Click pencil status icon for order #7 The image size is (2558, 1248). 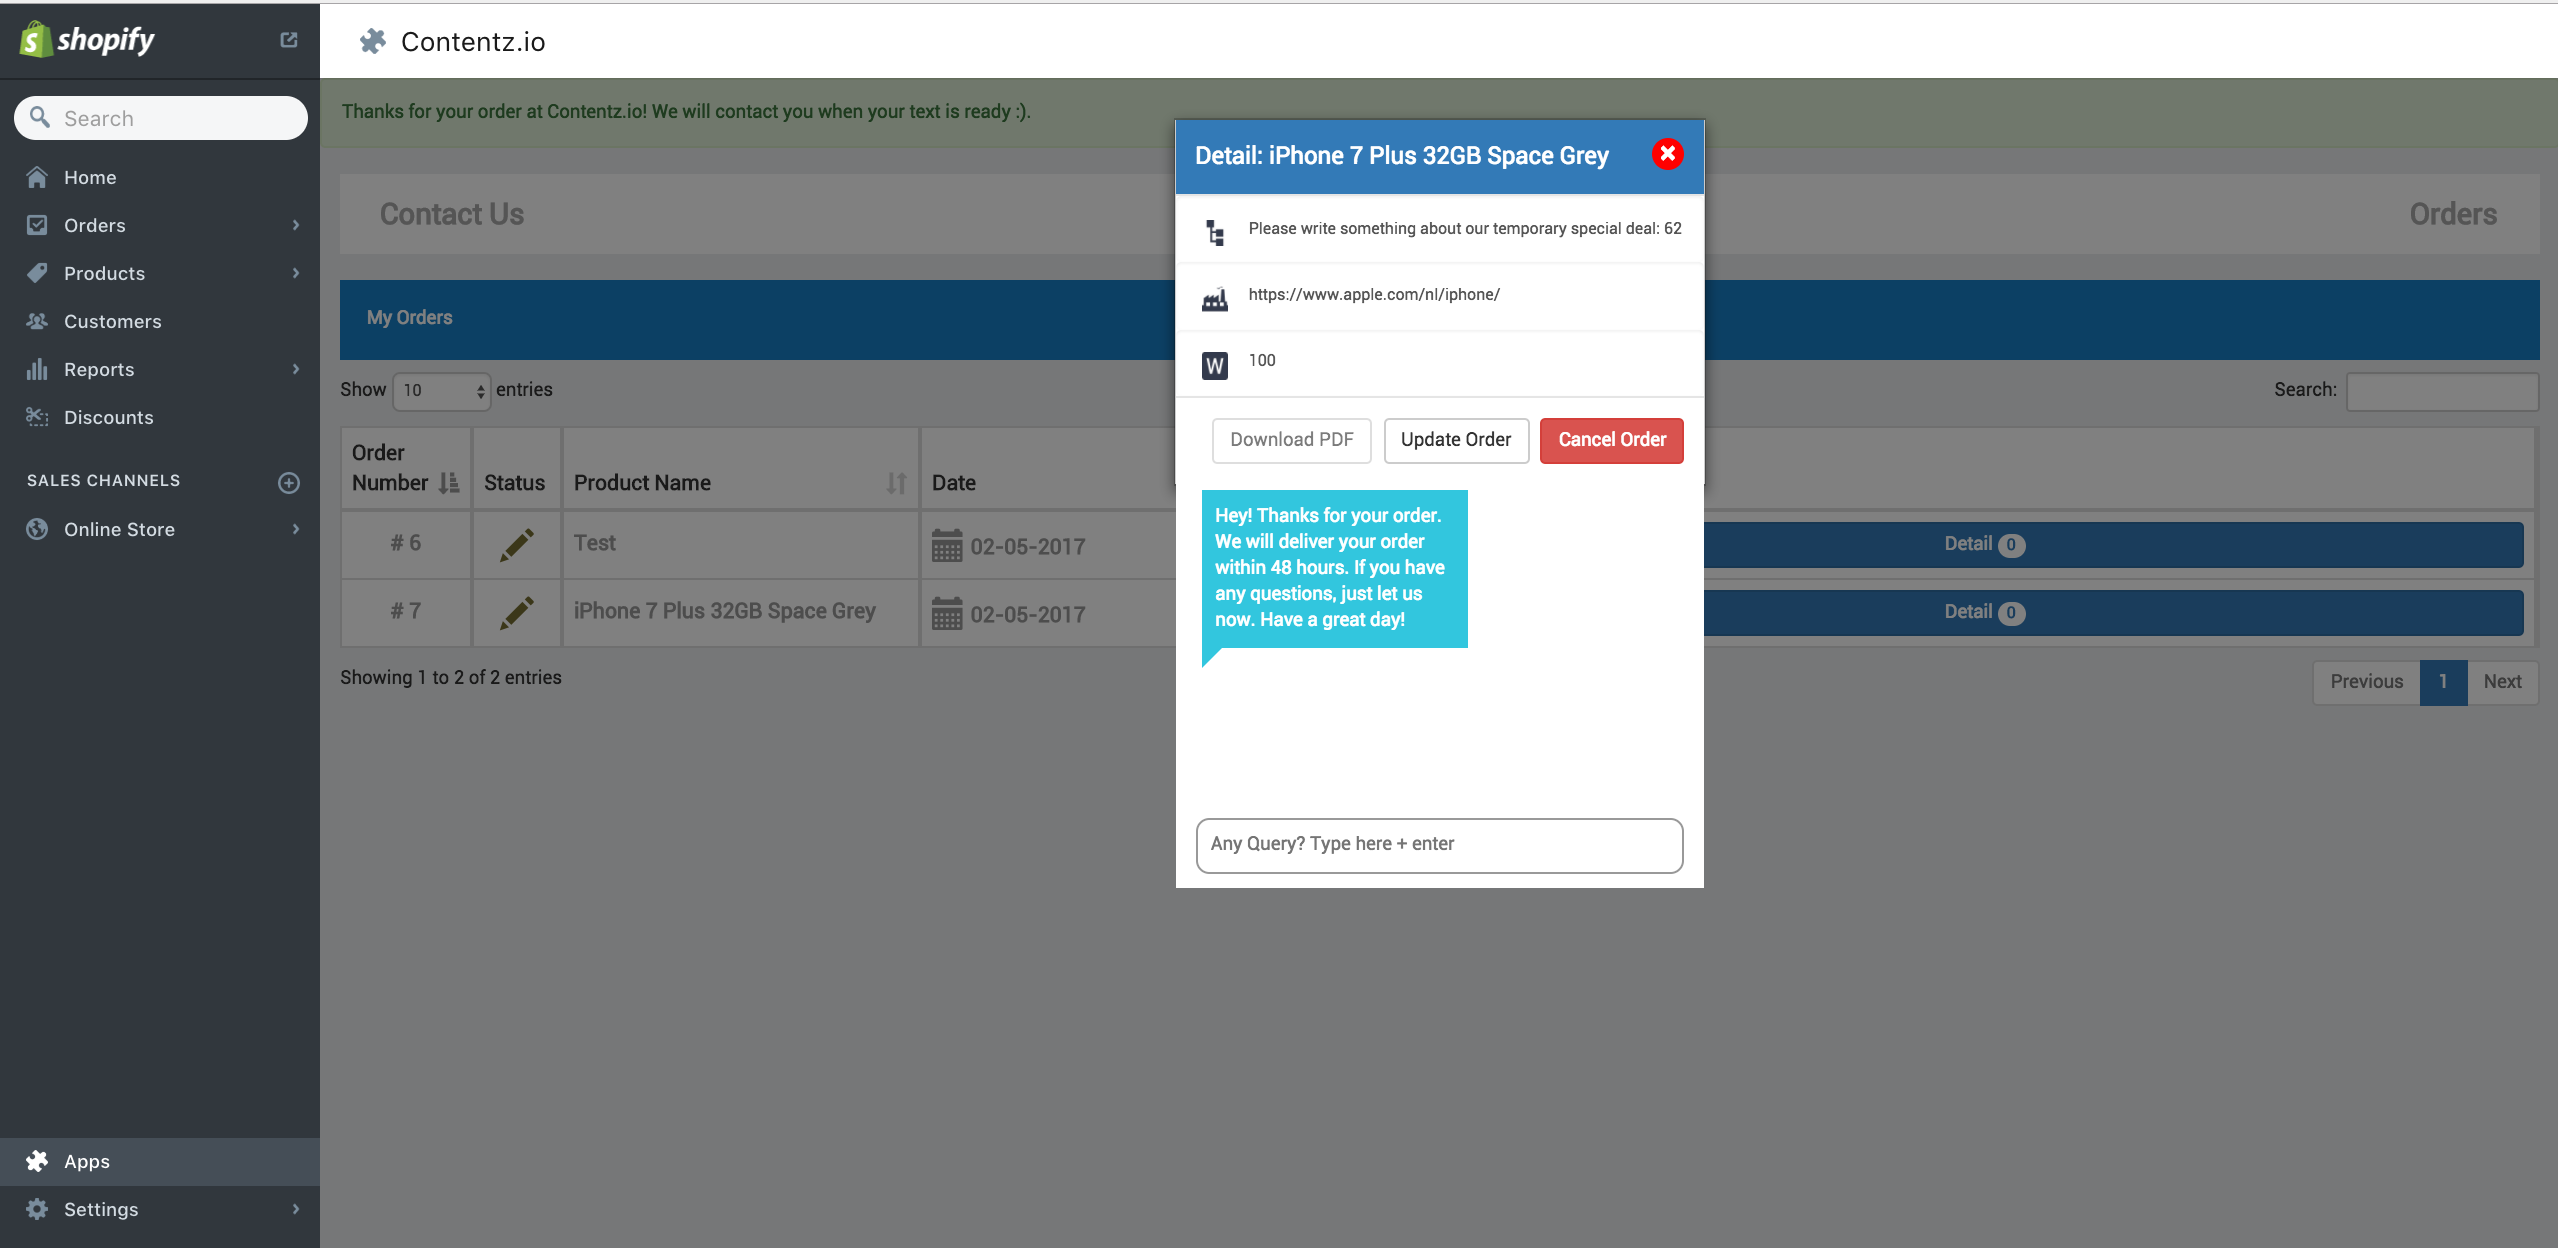pos(516,613)
